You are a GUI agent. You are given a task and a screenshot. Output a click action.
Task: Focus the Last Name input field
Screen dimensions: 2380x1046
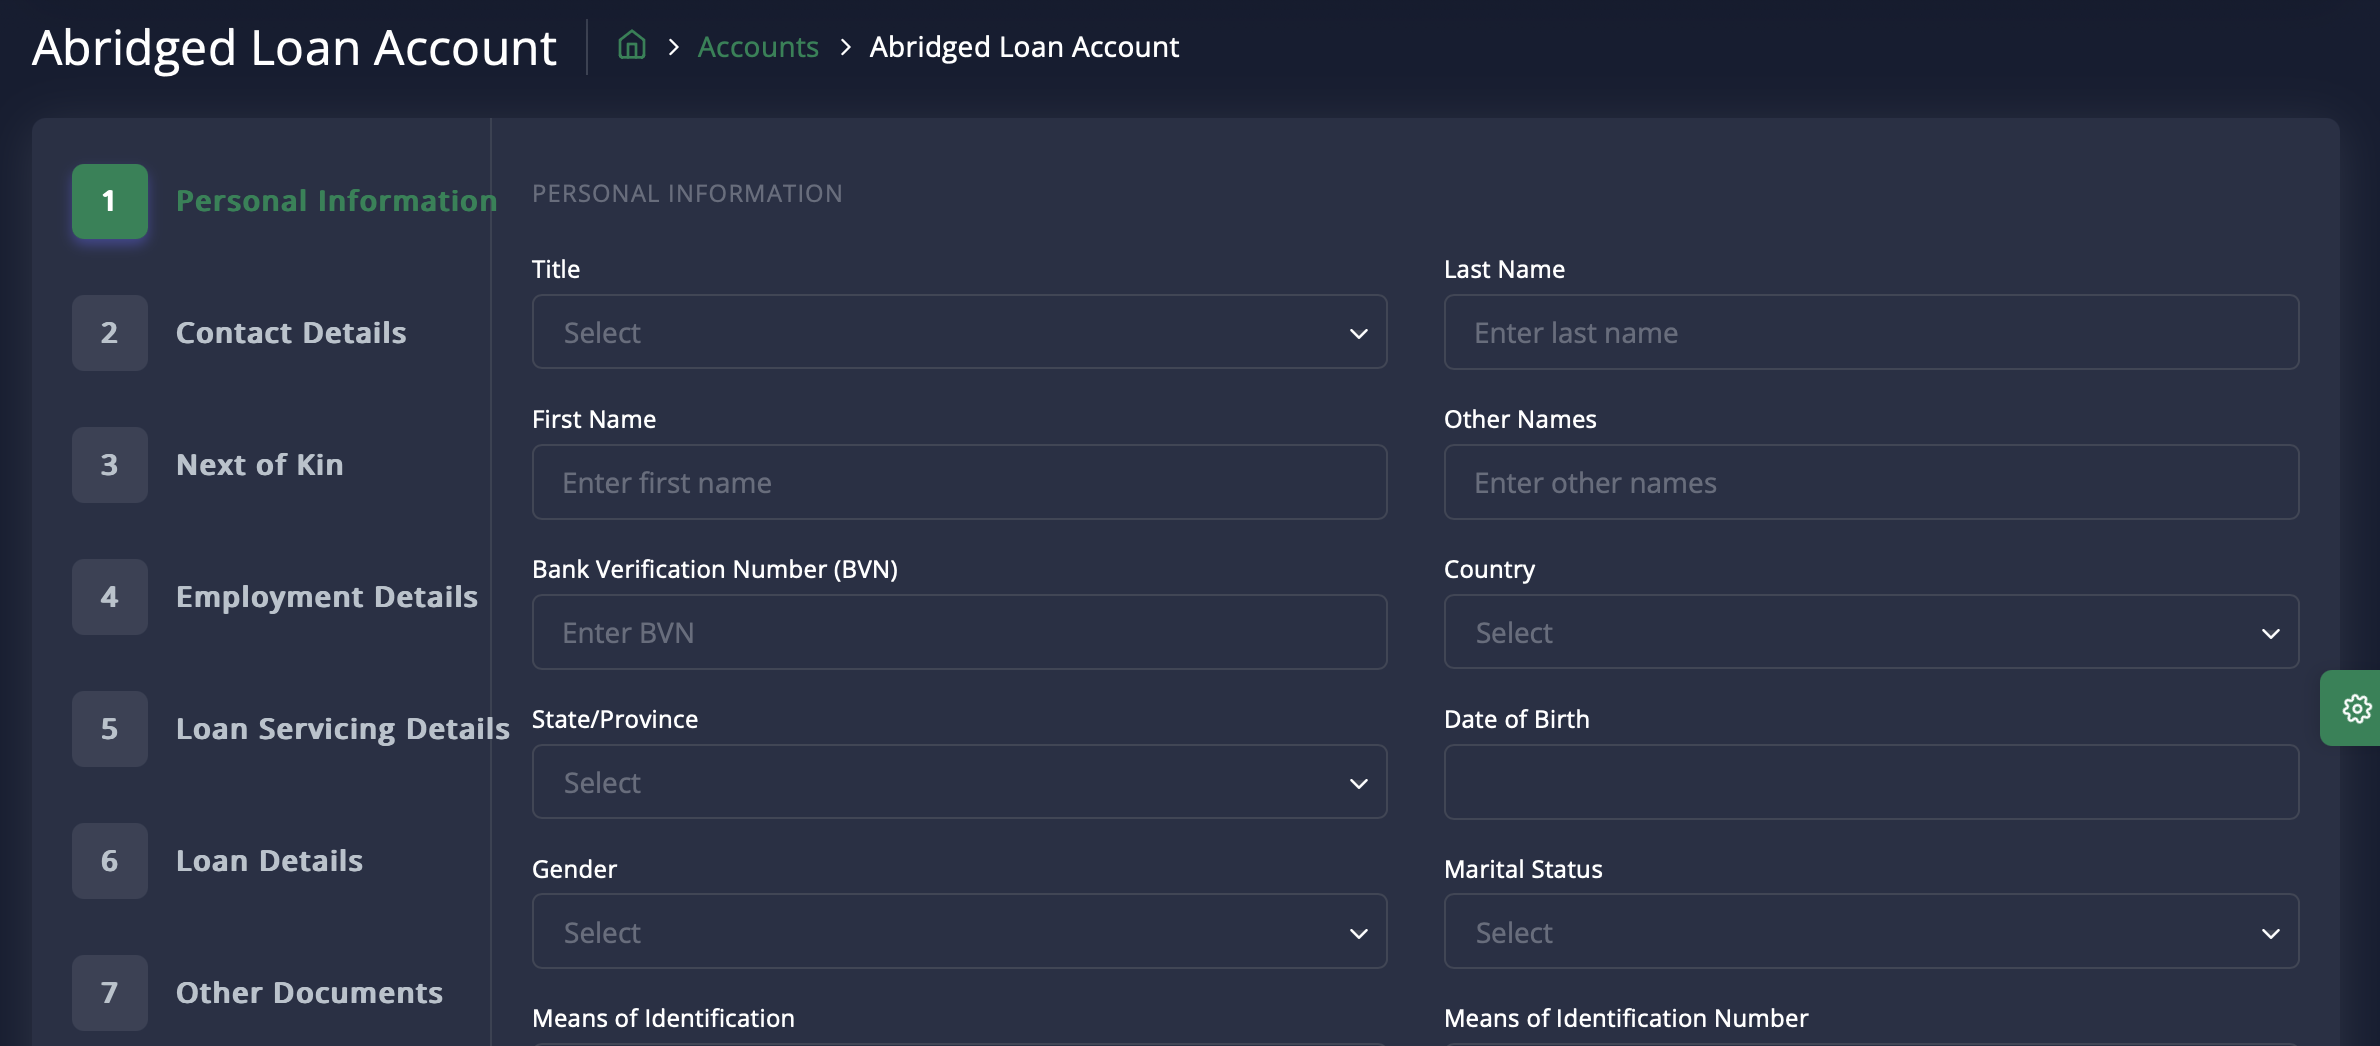click(x=1870, y=332)
